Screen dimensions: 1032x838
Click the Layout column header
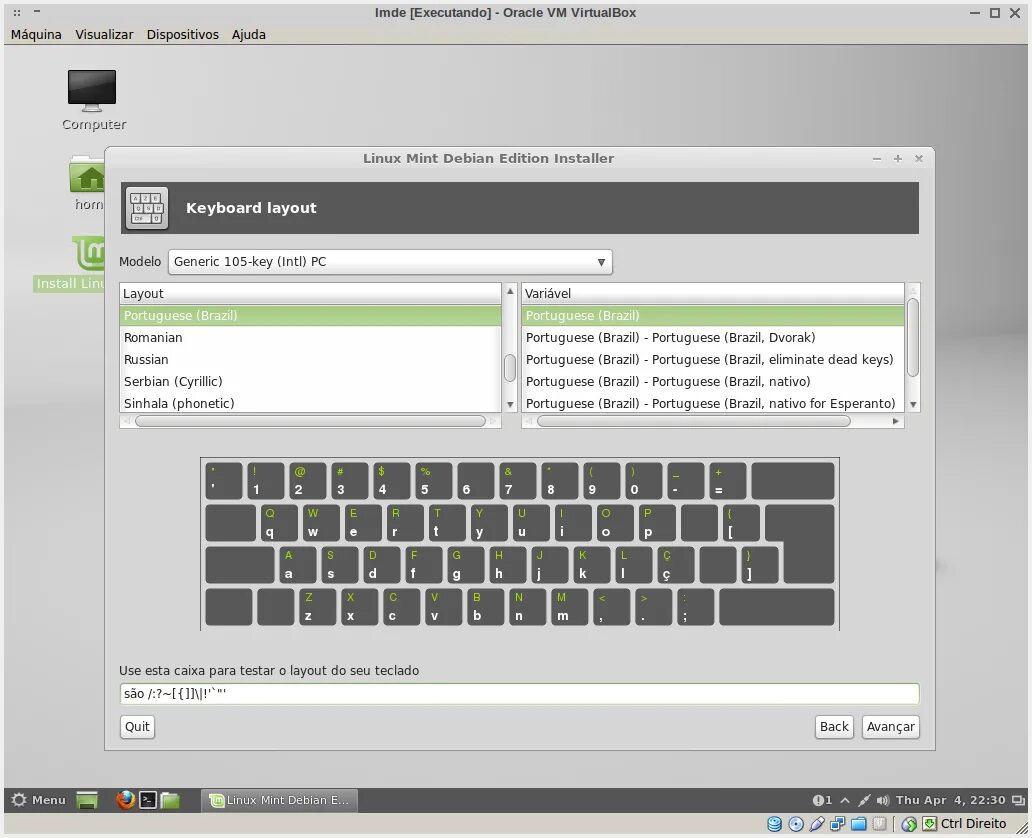pos(310,294)
